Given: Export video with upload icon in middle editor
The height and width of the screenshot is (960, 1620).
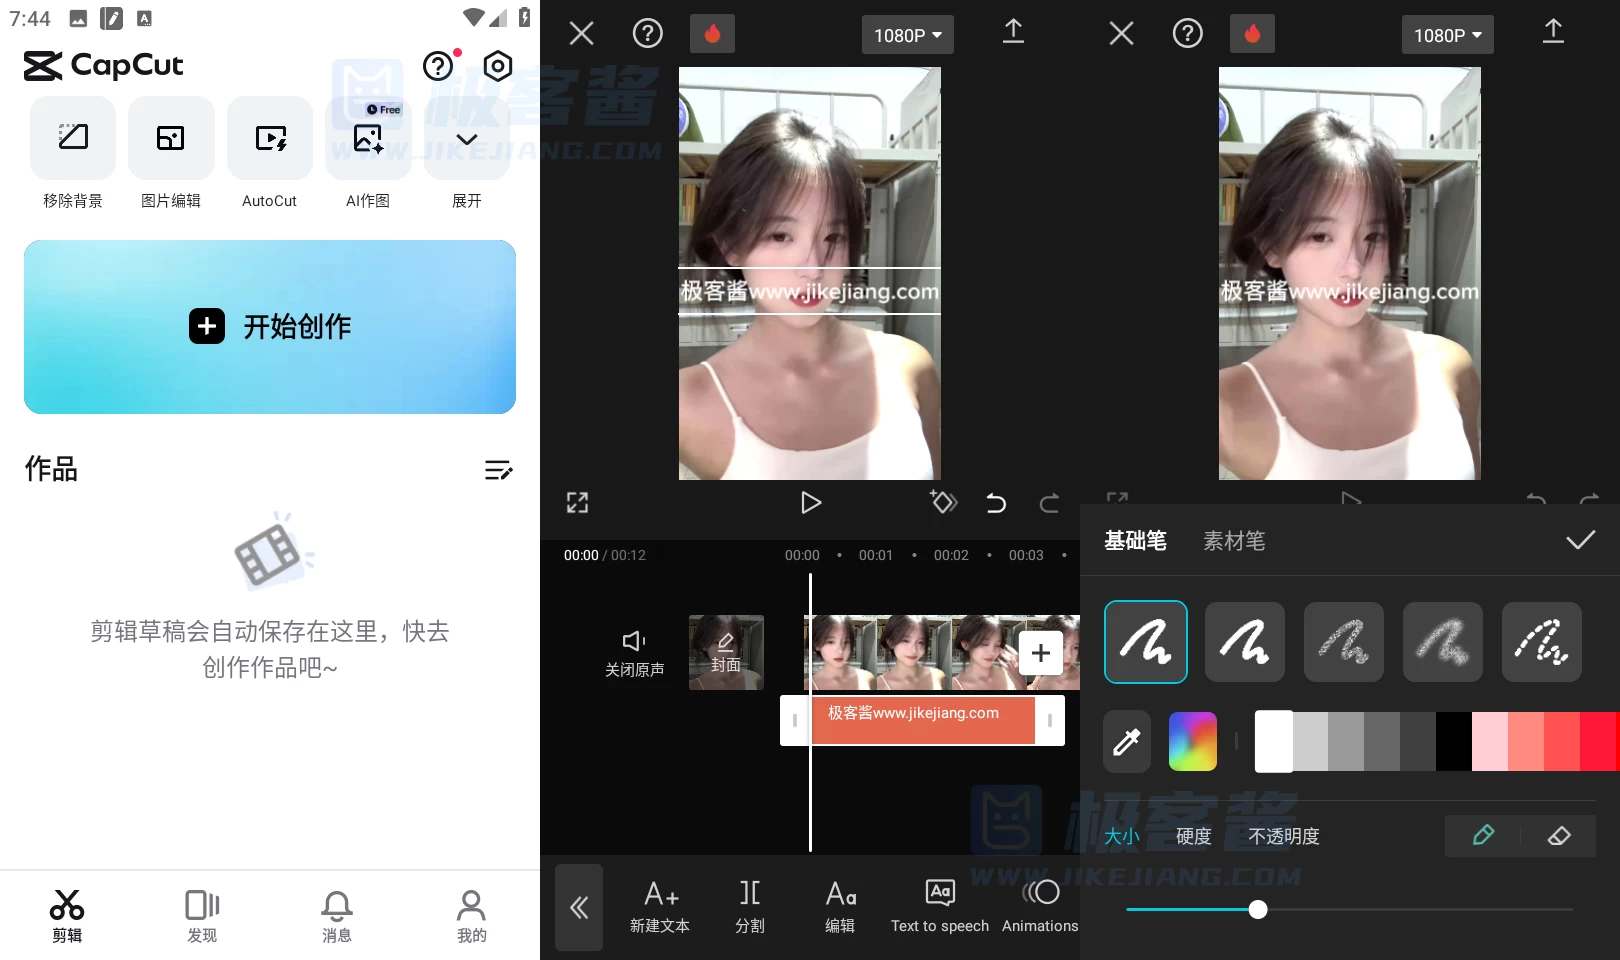Looking at the screenshot, I should click(1013, 32).
